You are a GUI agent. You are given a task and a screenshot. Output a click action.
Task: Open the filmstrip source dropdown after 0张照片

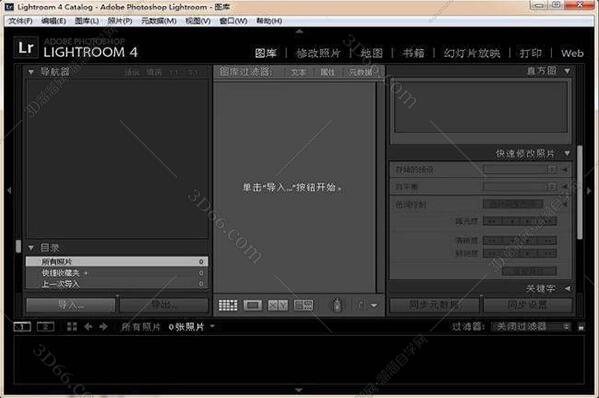pos(212,327)
